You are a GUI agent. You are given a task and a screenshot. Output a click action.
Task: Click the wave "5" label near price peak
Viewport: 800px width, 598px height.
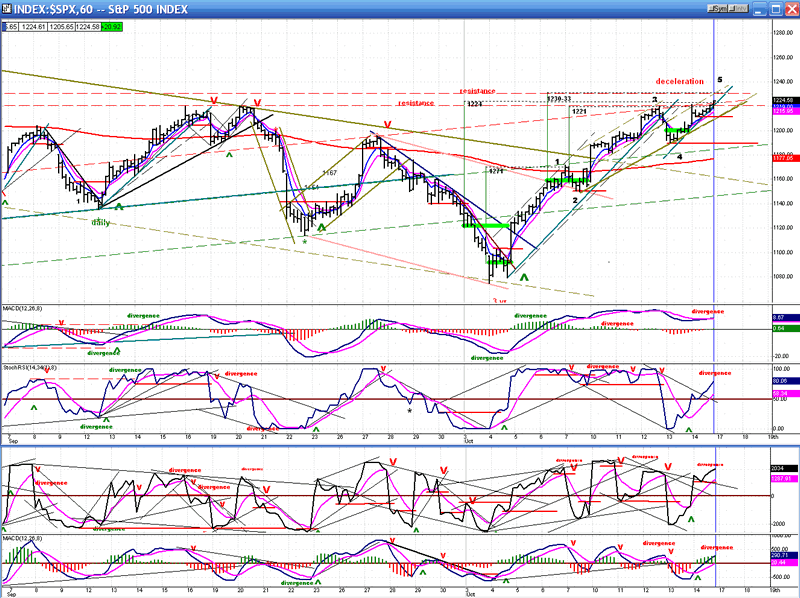tap(719, 79)
